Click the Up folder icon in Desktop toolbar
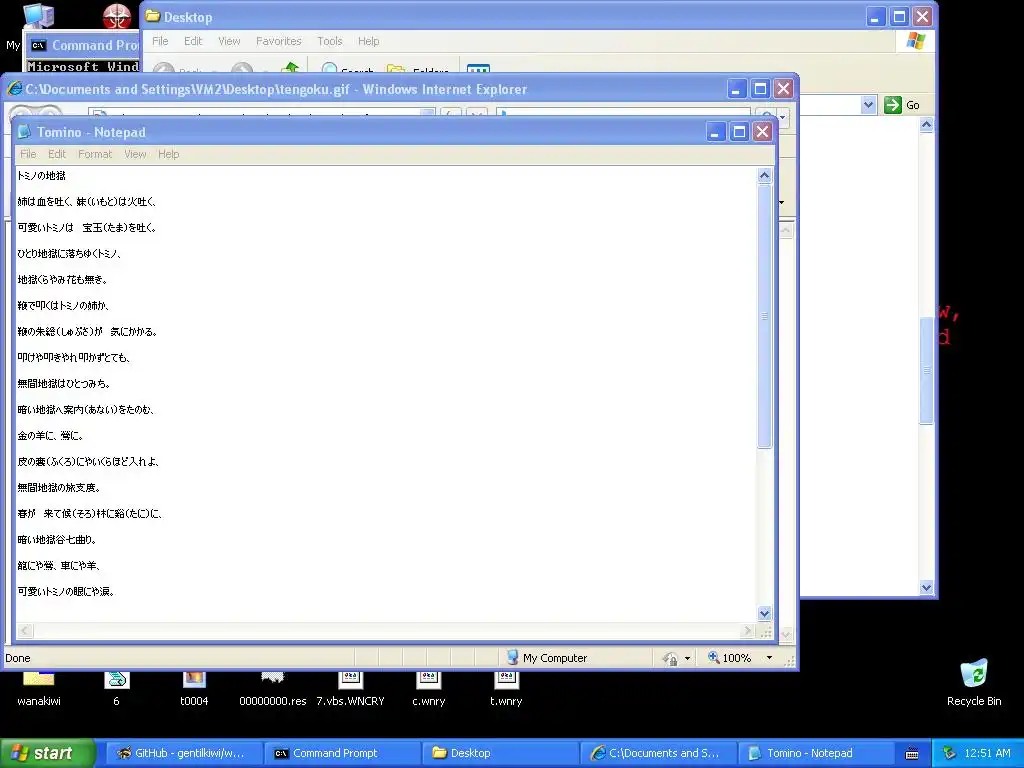This screenshot has width=1024, height=768. pyautogui.click(x=291, y=68)
